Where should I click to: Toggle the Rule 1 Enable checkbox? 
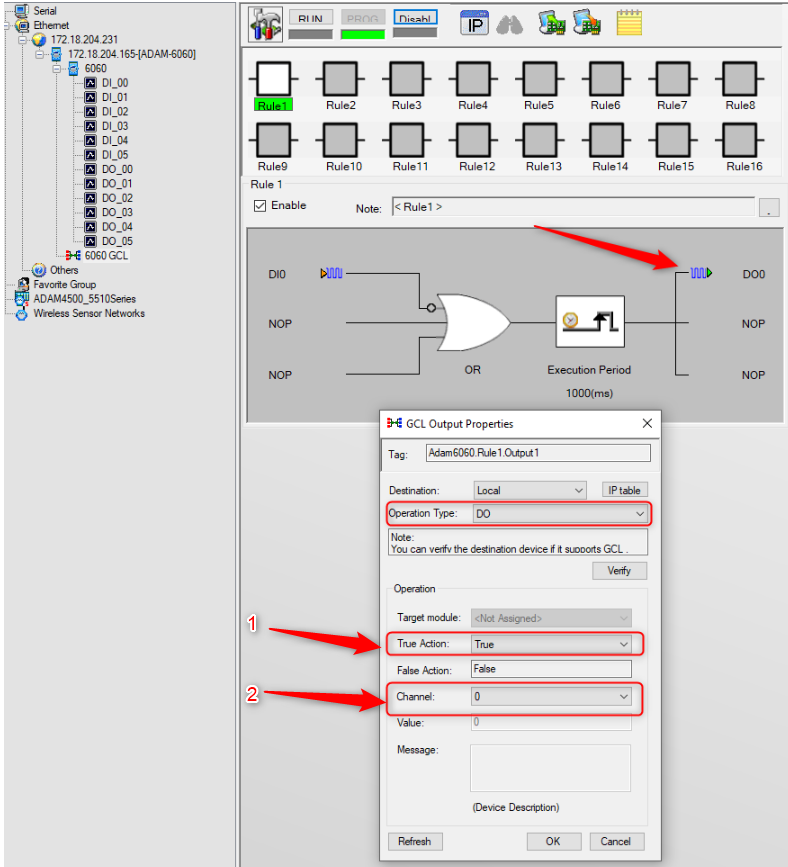260,206
